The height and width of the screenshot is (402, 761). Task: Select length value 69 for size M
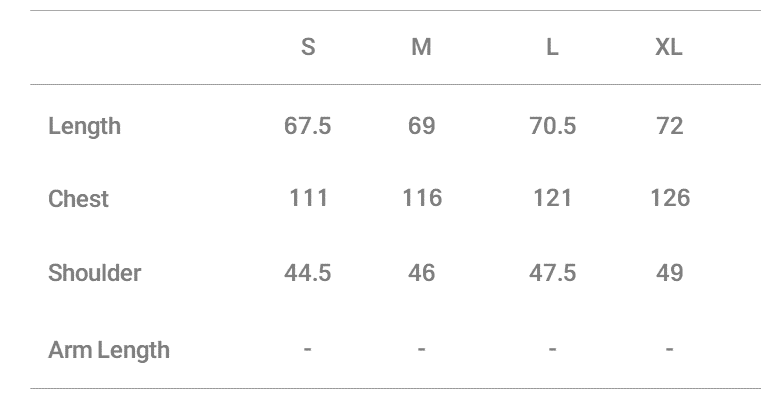click(421, 126)
